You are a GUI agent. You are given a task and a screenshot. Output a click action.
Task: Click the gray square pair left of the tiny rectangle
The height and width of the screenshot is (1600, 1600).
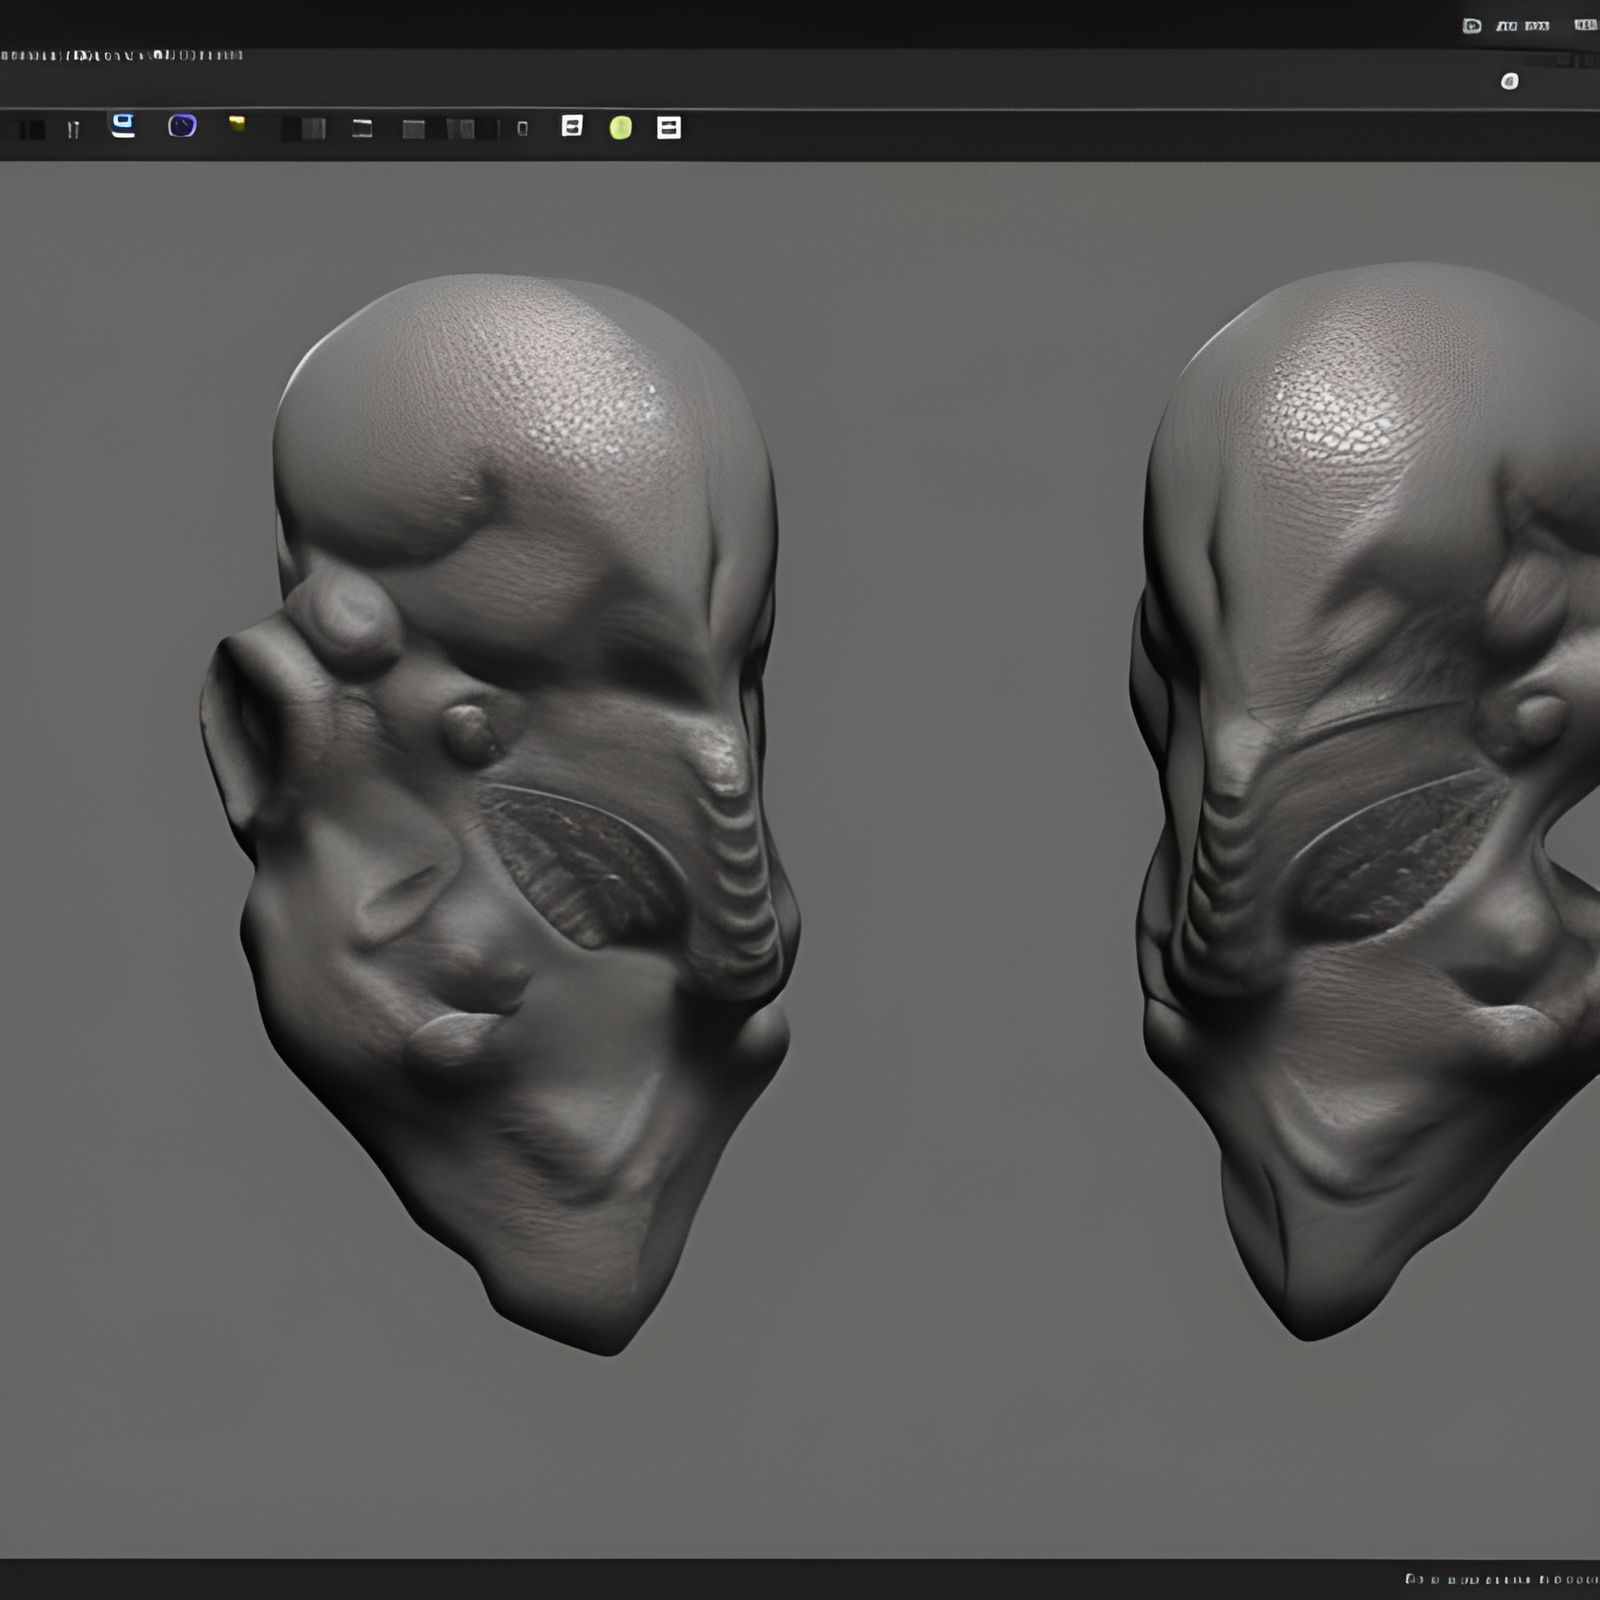[461, 128]
